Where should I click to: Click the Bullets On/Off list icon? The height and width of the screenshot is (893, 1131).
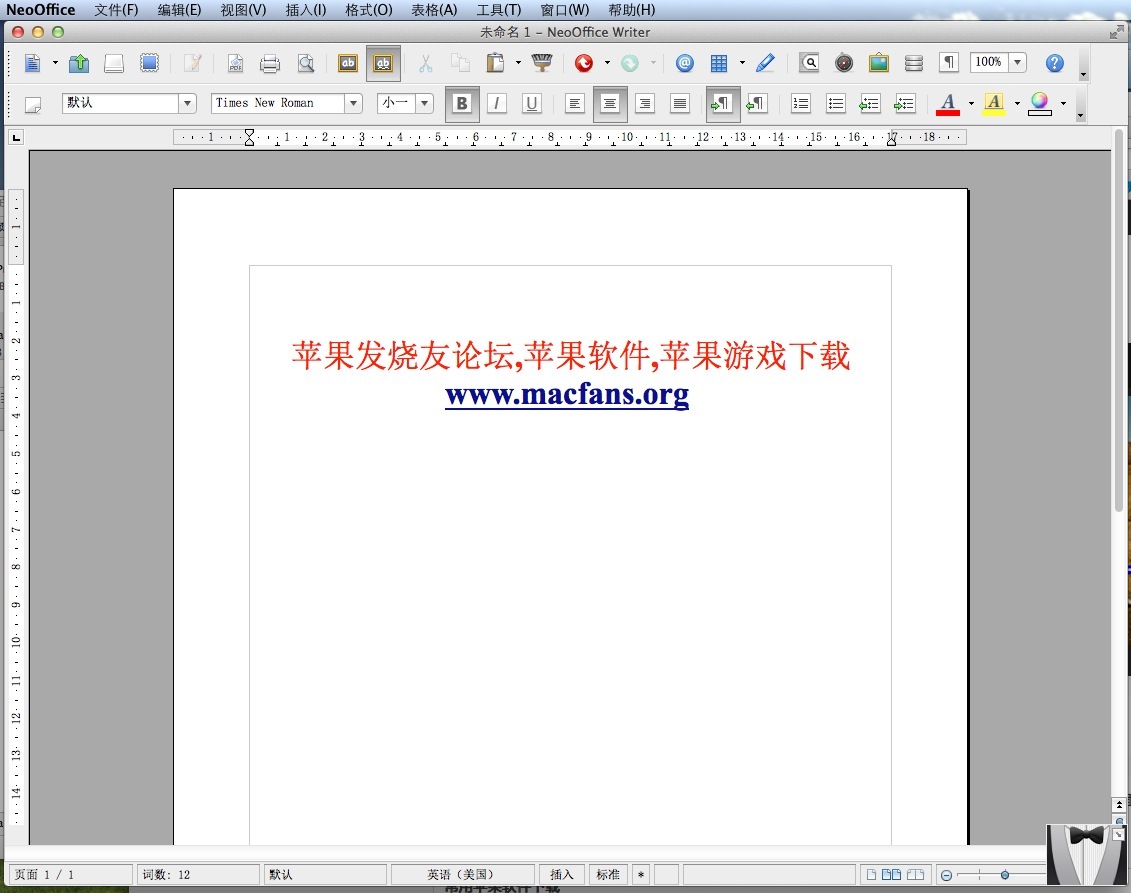[836, 104]
